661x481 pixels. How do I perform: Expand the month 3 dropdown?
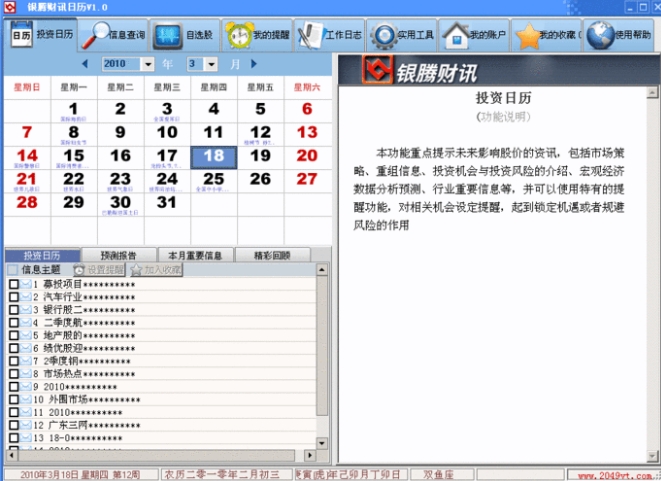pos(211,64)
